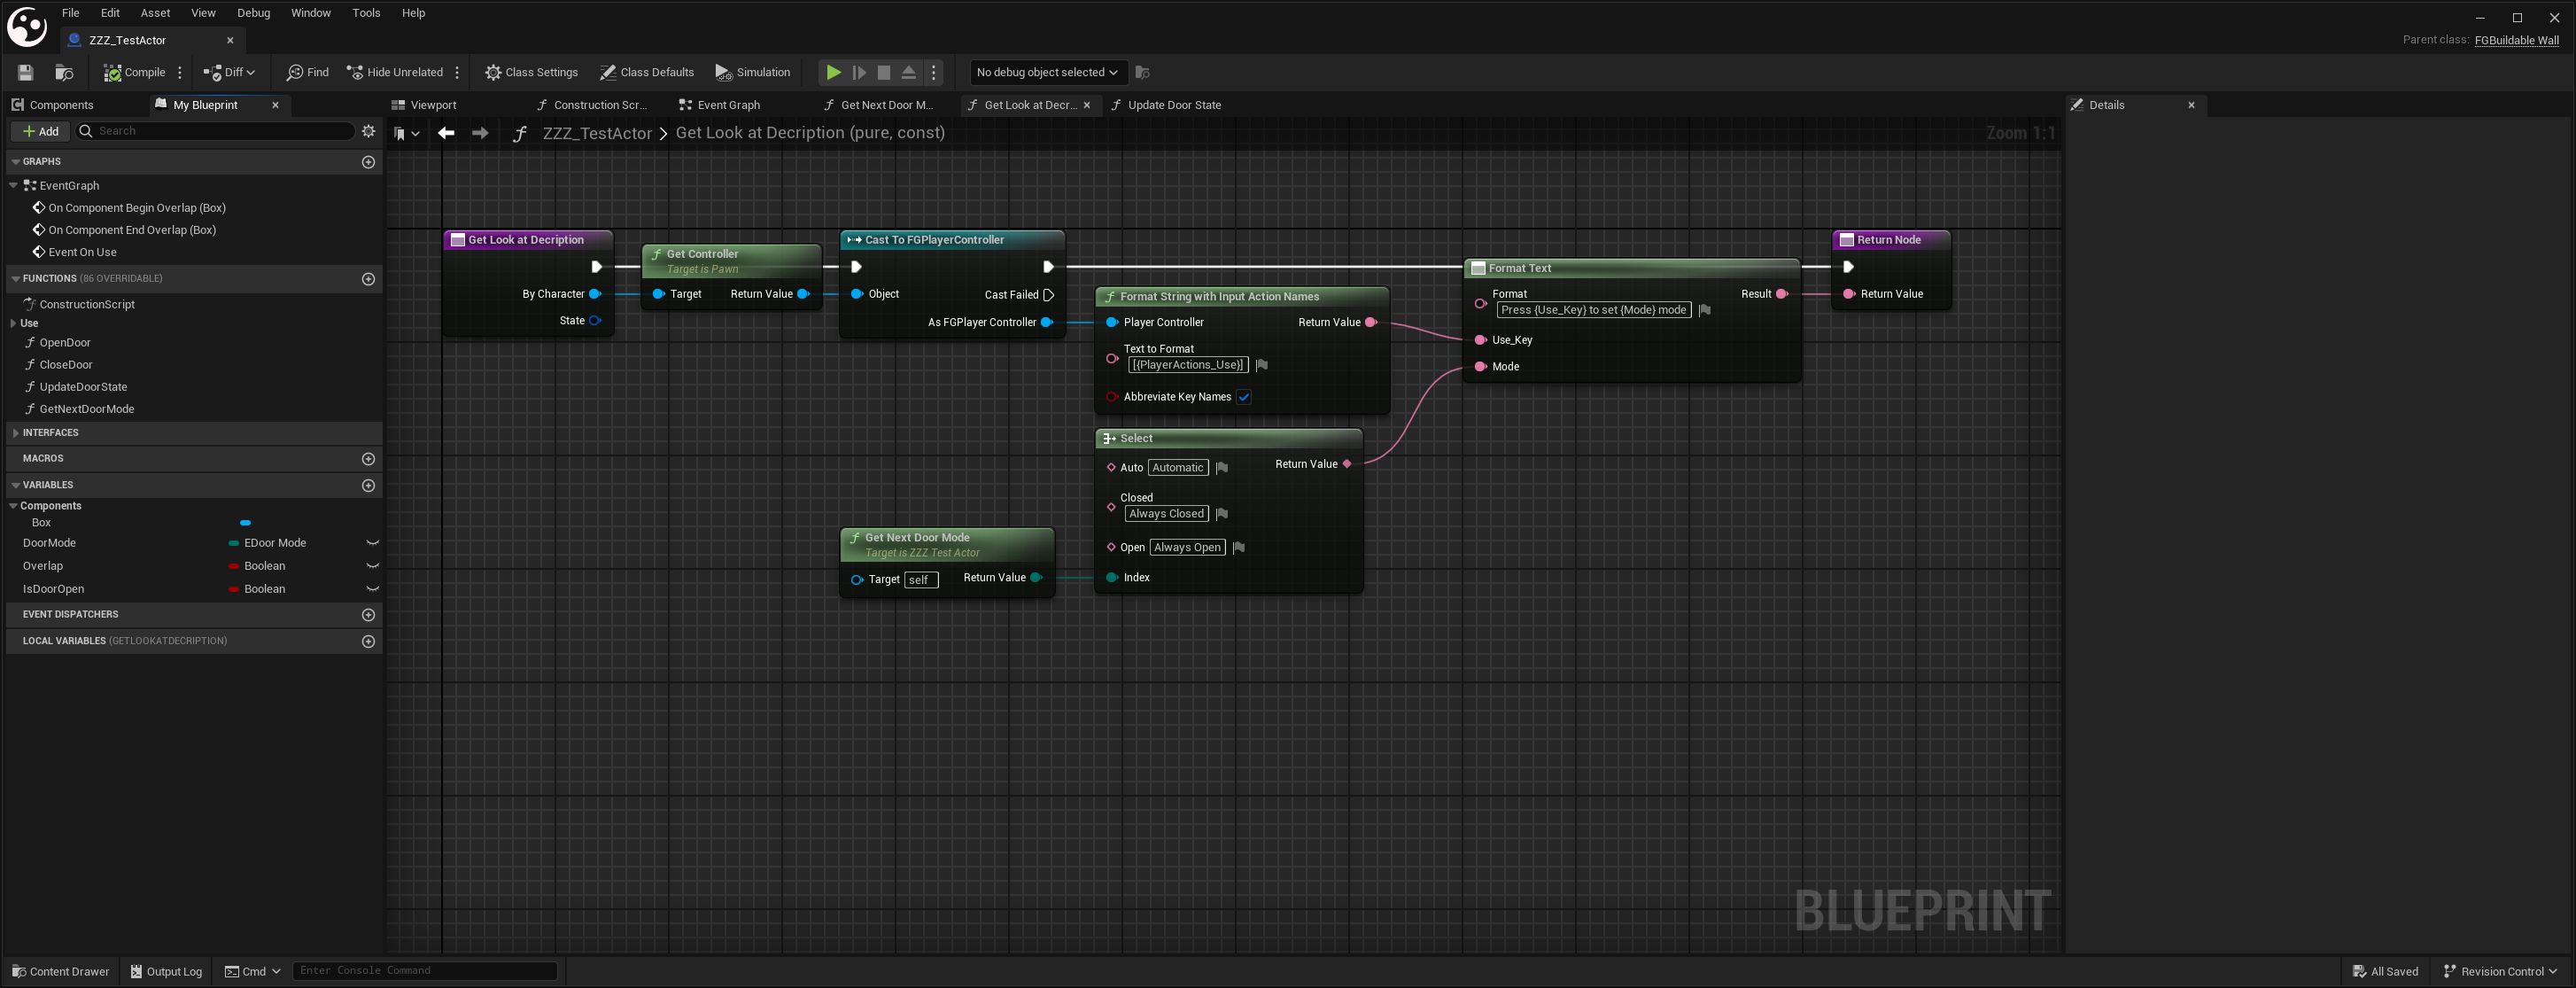Screen dimensions: 2576x988
Task: Add new variable with plus icon
Action: [x=368, y=485]
